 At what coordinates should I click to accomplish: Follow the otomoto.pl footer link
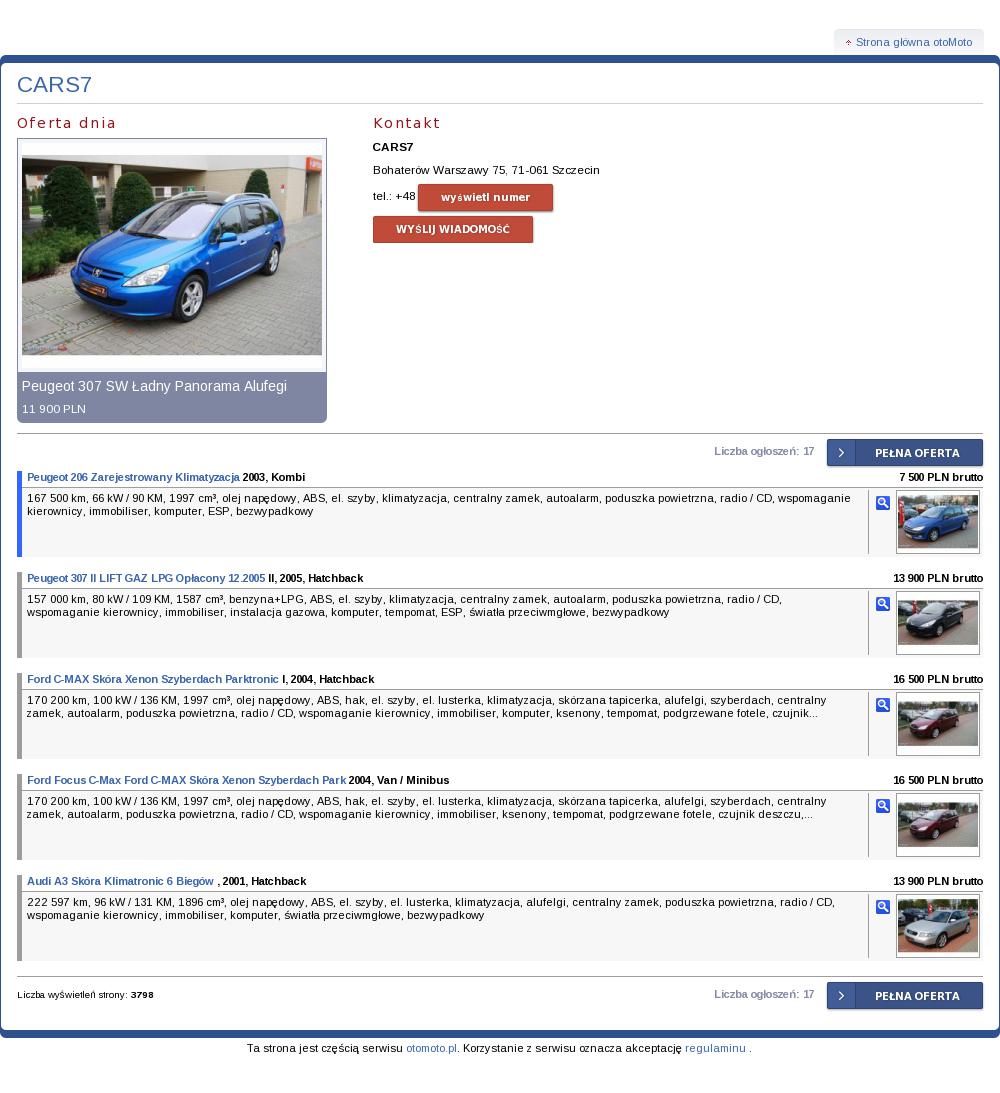(431, 1048)
